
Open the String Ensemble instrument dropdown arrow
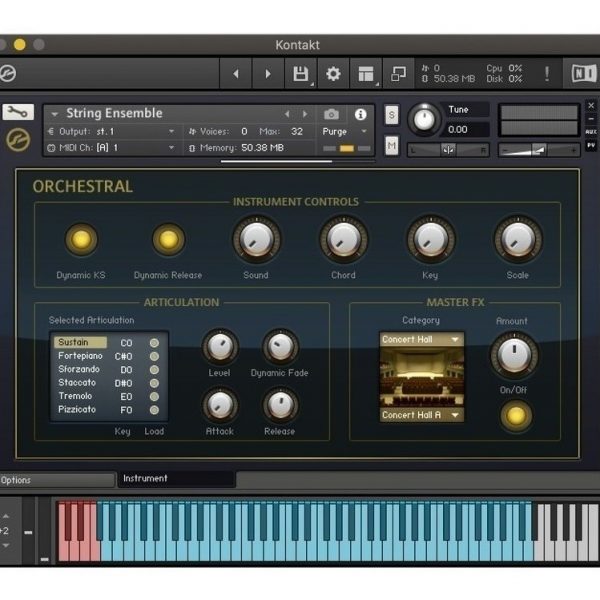point(55,114)
